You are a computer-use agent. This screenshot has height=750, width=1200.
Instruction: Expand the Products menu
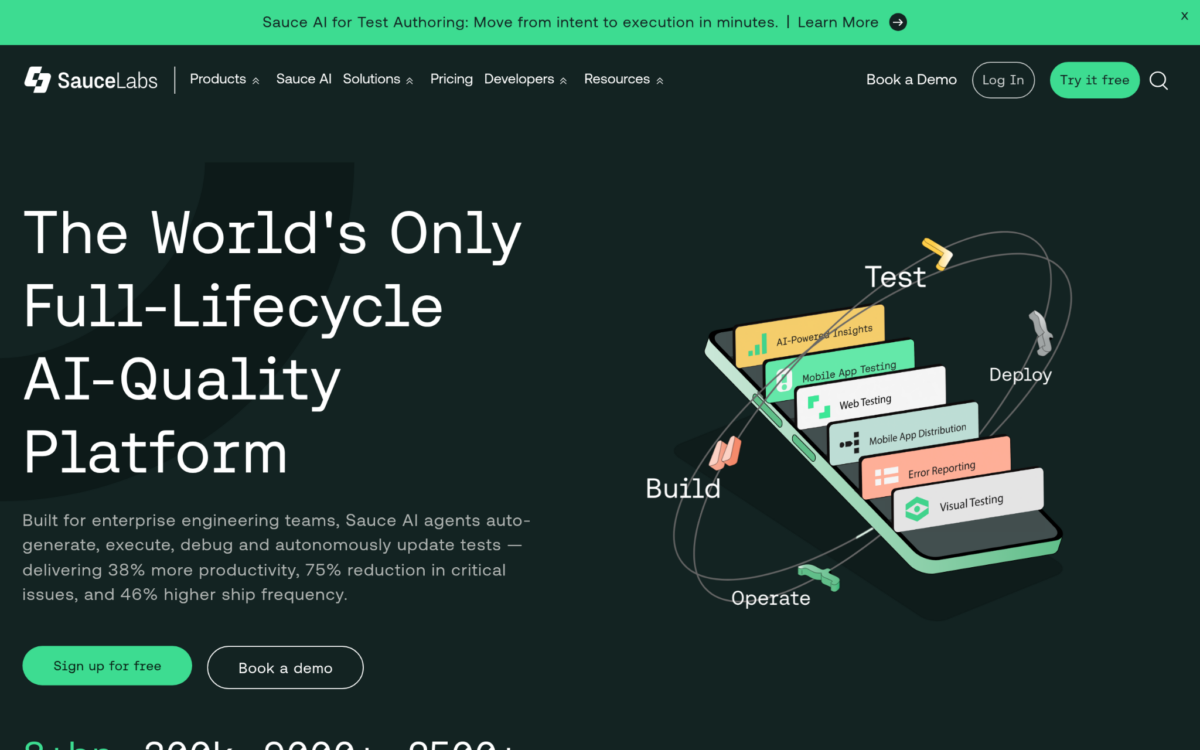click(x=225, y=79)
